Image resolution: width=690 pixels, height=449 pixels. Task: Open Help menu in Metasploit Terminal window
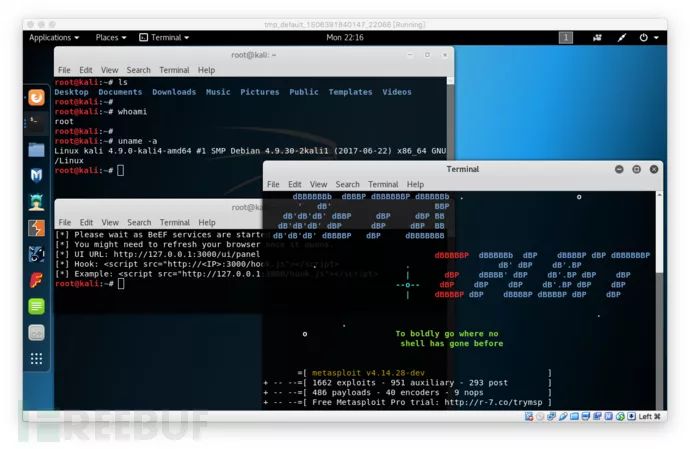pos(415,184)
